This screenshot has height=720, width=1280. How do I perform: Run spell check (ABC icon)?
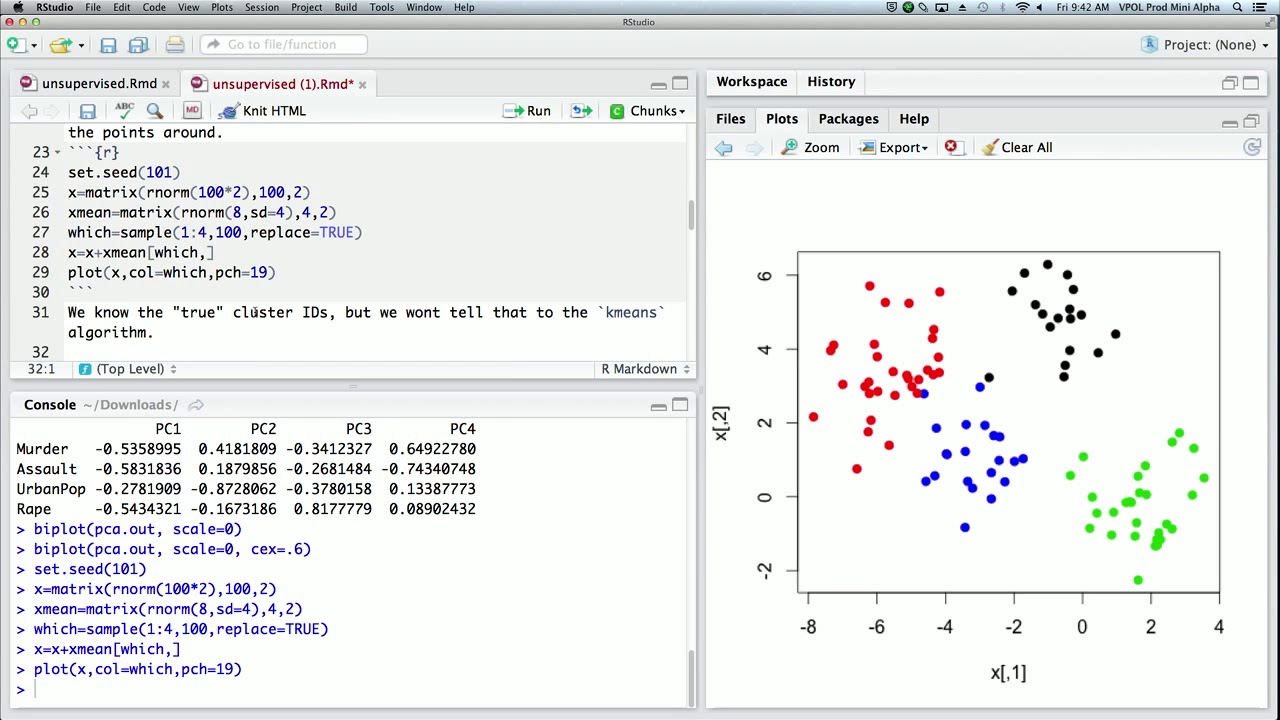point(124,111)
